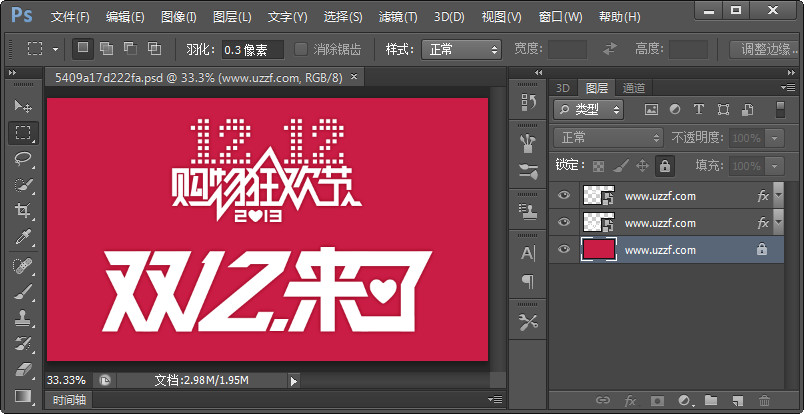Open the collapsed History panel icon
This screenshot has width=804, height=414.
(528, 103)
